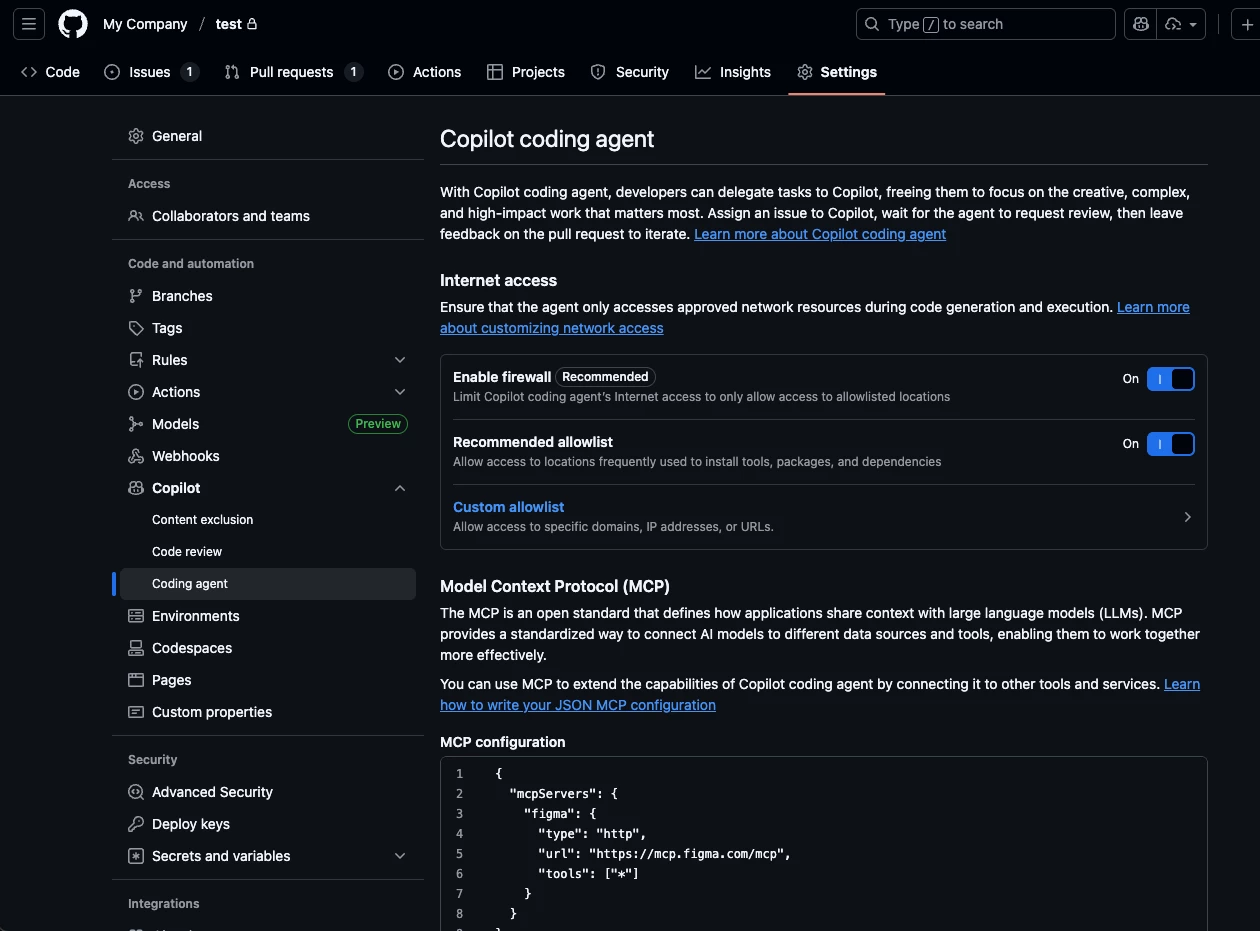This screenshot has width=1260, height=931.
Task: Expand the Rules section chevron
Action: click(400, 360)
